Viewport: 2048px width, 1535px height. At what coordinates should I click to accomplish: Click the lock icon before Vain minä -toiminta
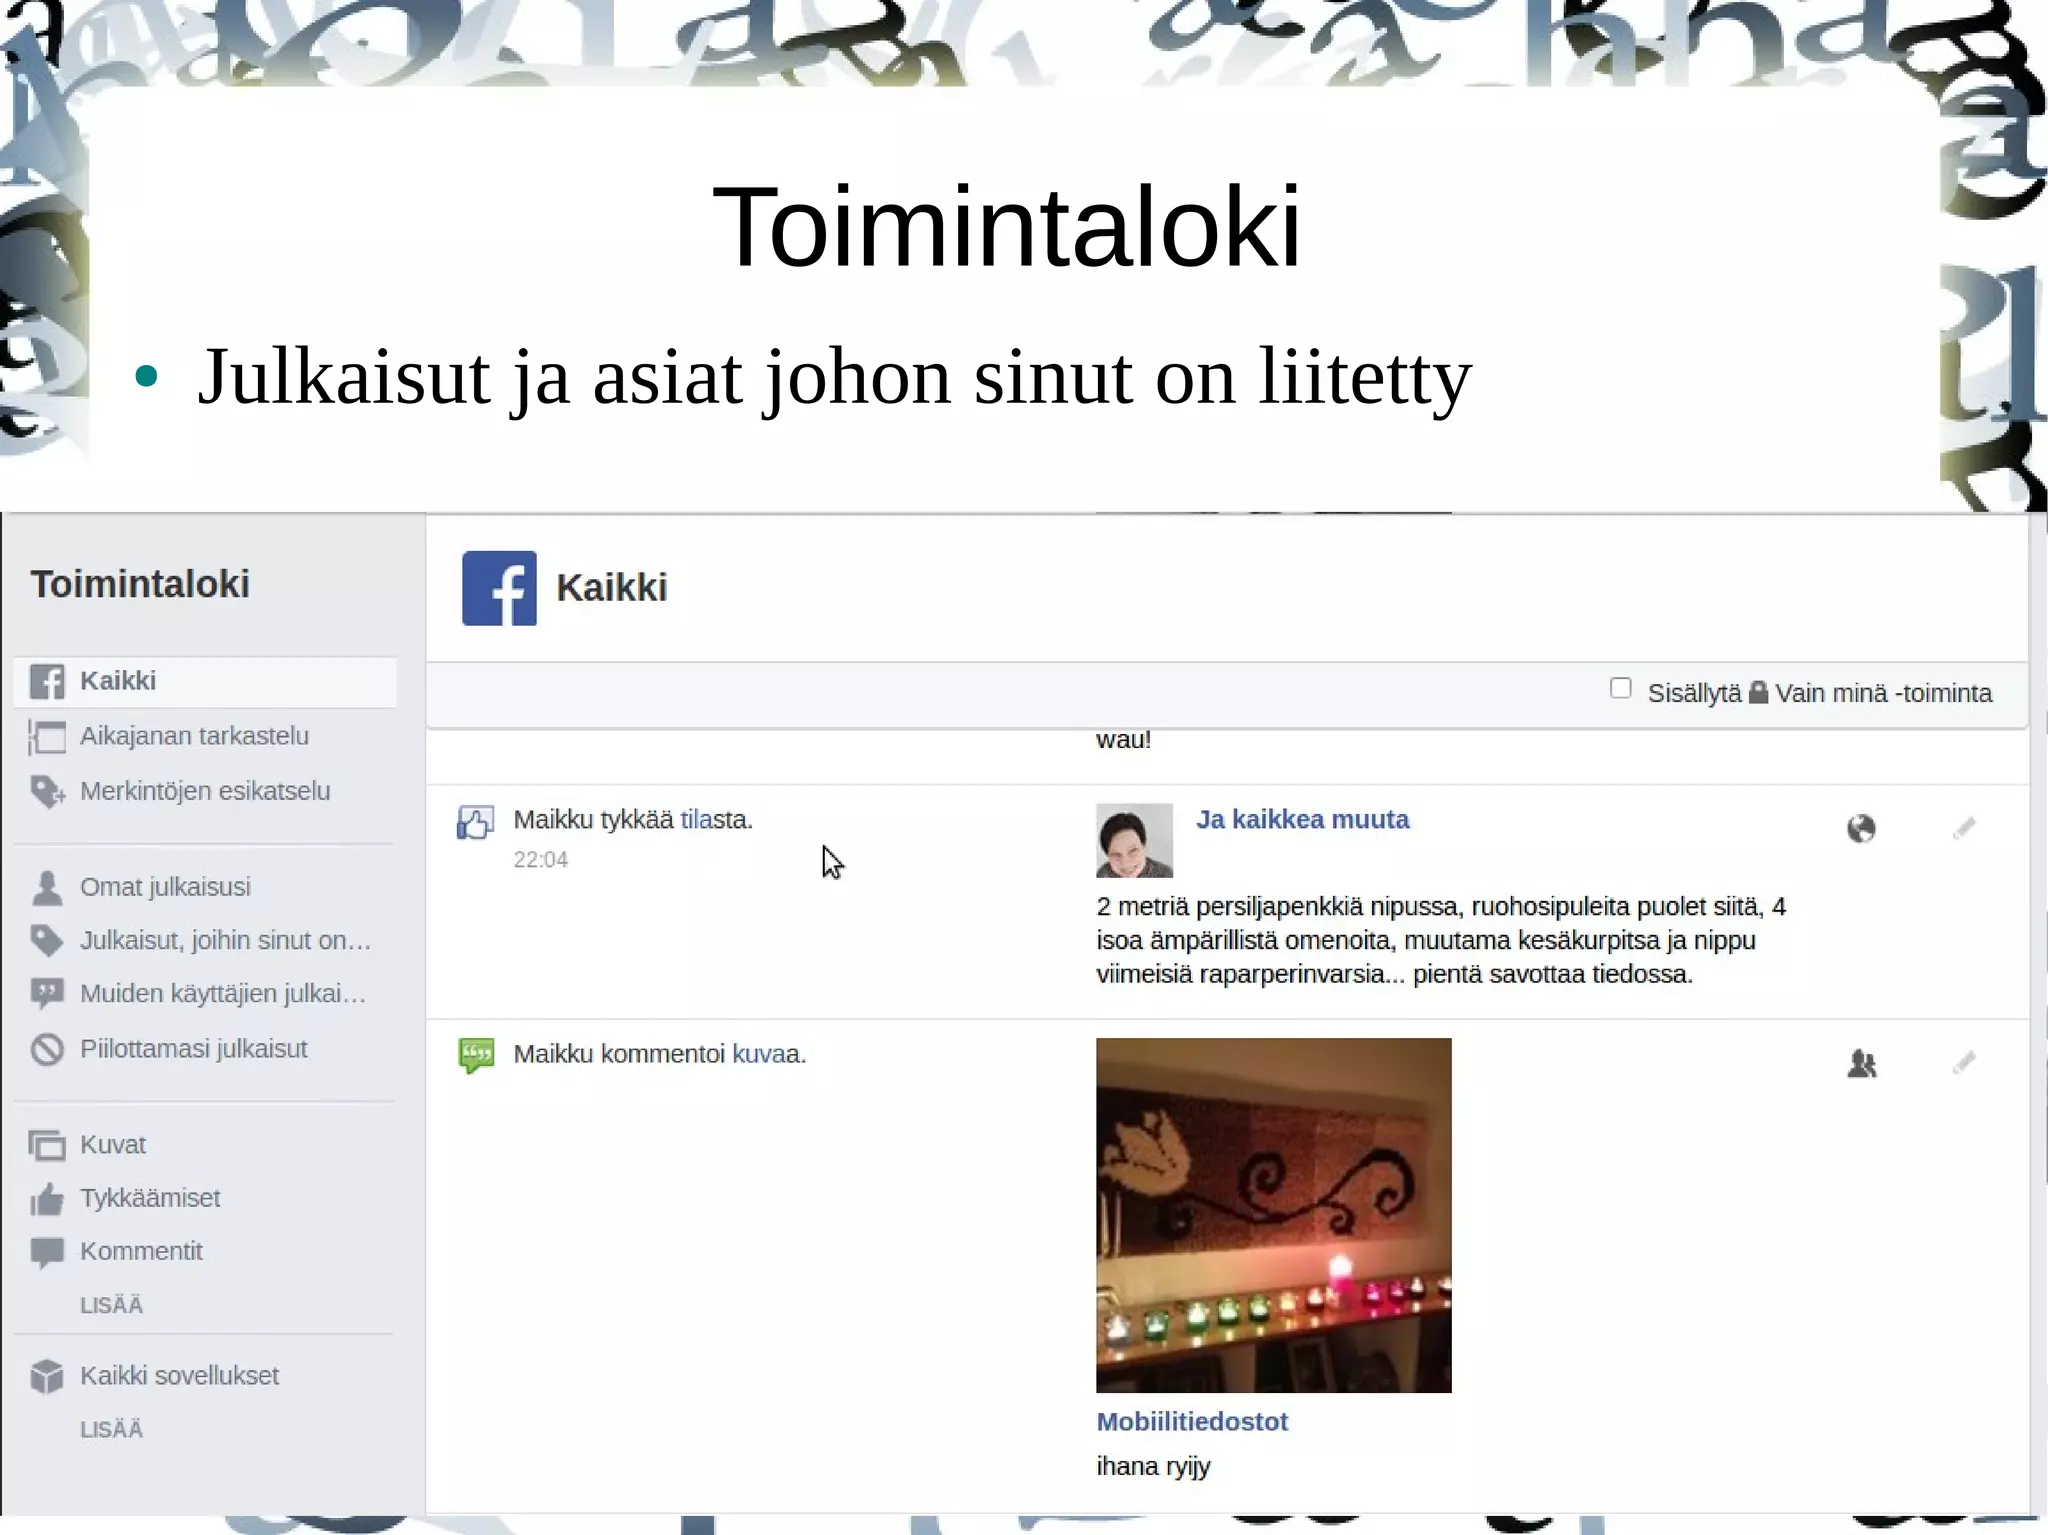1758,692
